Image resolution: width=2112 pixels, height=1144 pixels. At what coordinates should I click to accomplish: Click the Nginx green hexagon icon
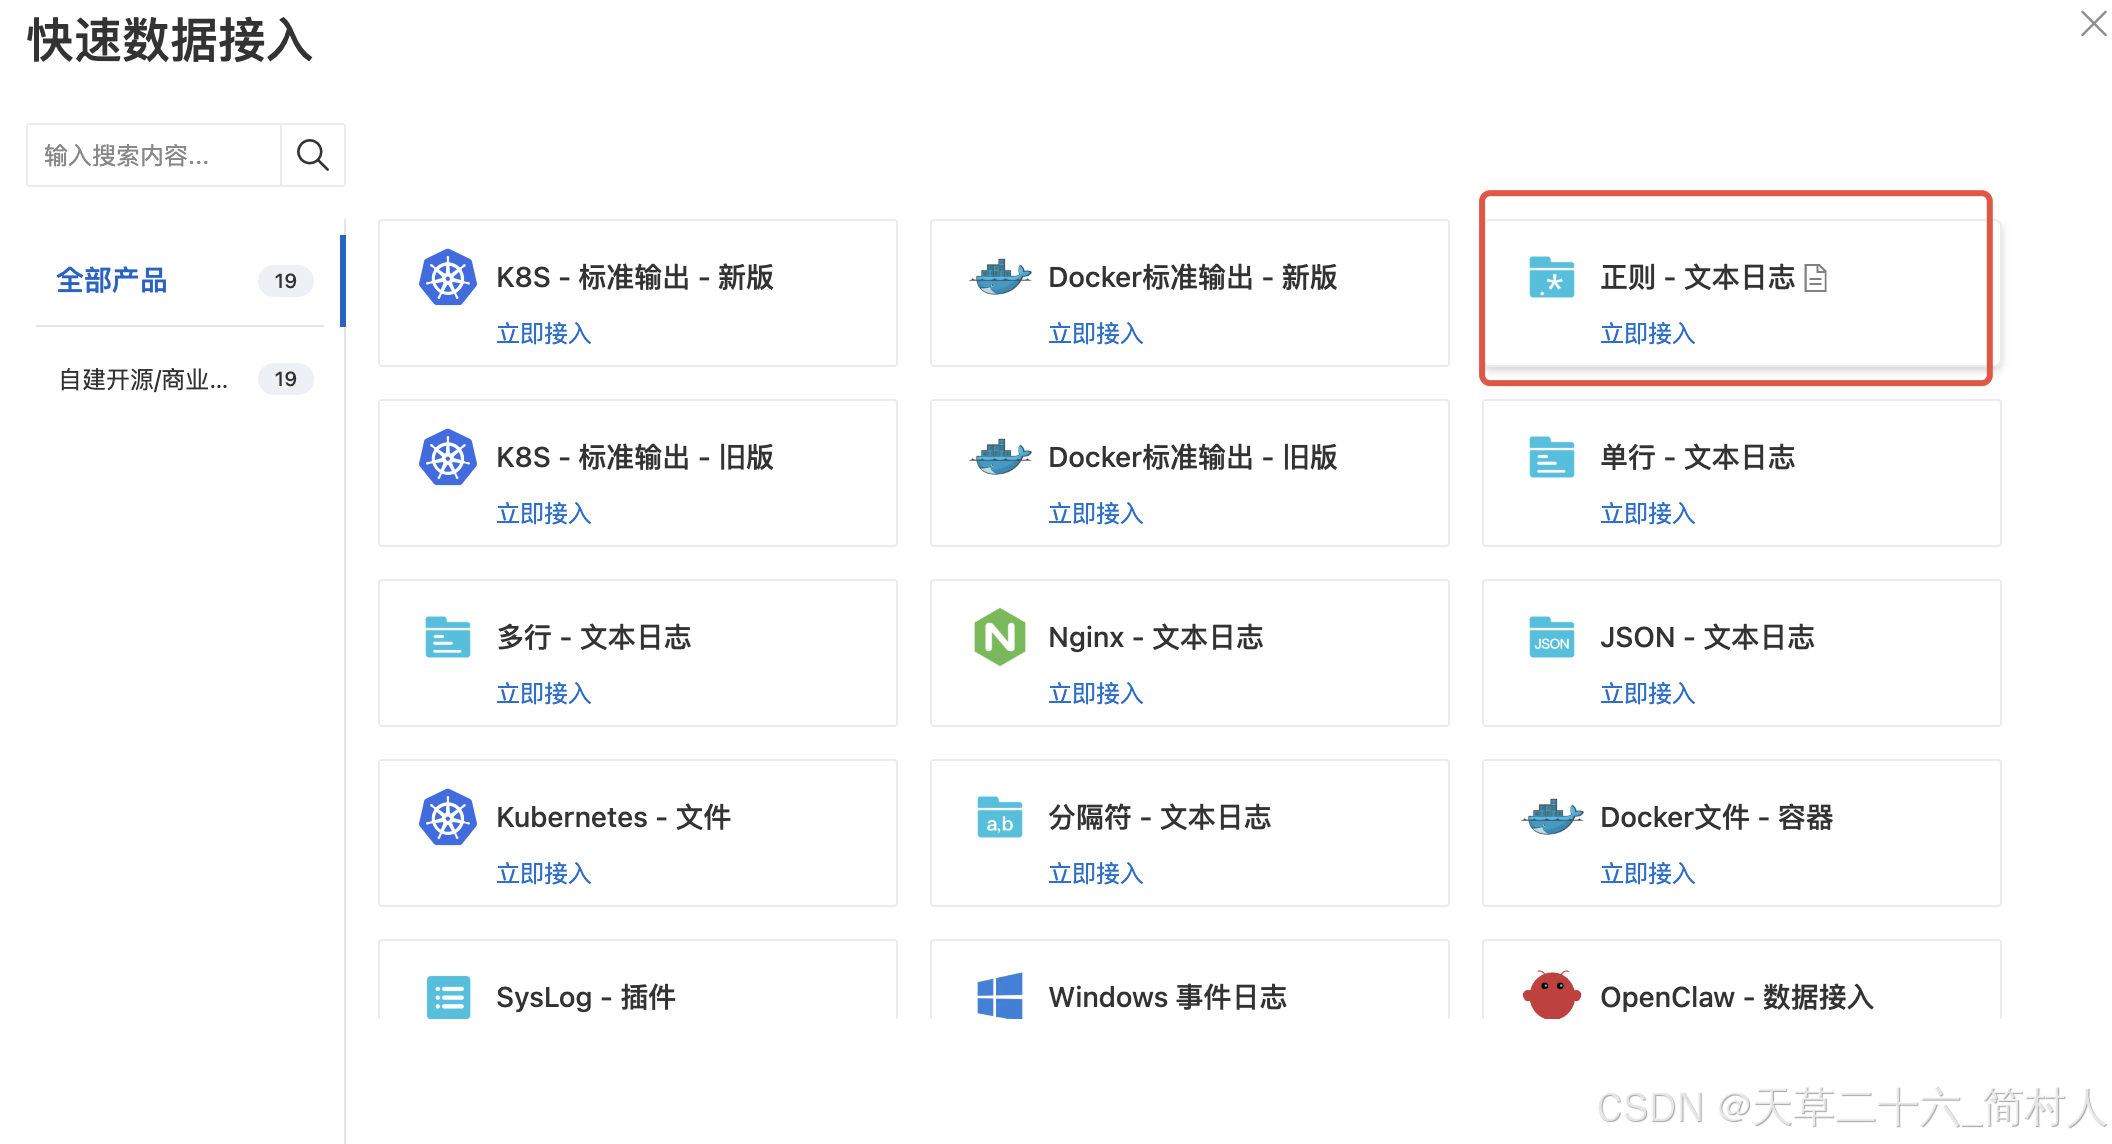coord(1000,637)
